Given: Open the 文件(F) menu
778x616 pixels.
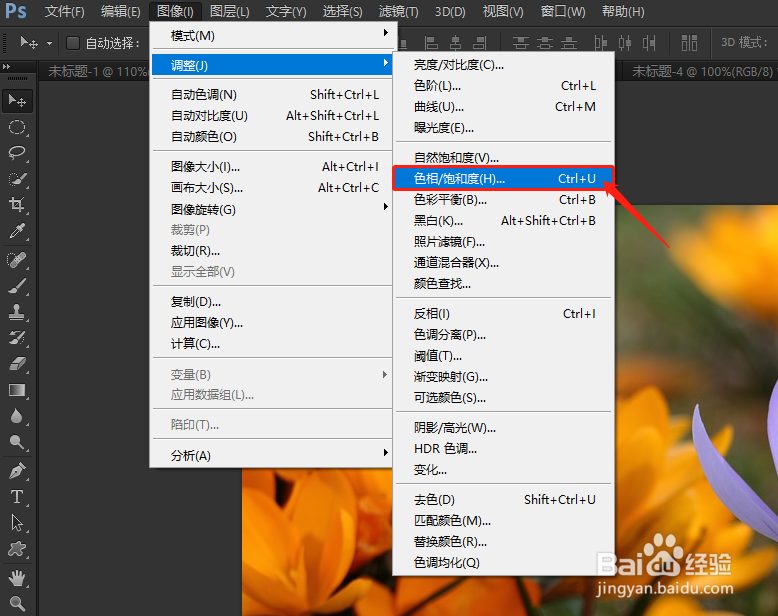Looking at the screenshot, I should (x=65, y=11).
